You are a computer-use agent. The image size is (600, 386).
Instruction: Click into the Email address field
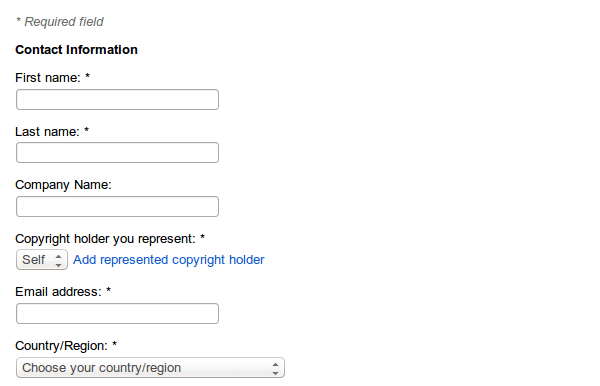tap(117, 314)
